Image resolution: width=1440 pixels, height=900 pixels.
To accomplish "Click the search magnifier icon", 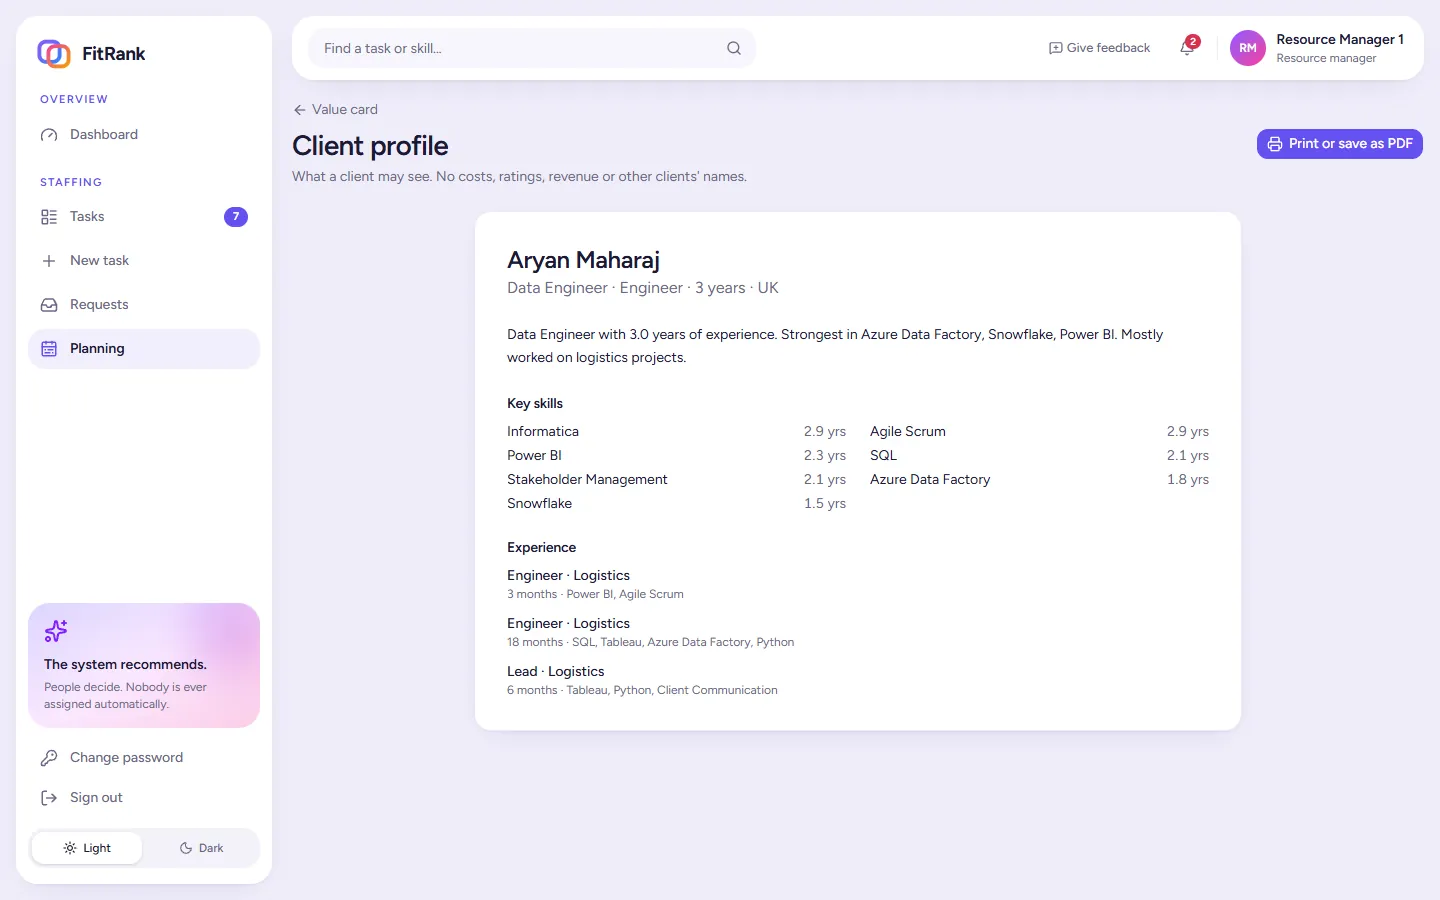I will pyautogui.click(x=734, y=48).
